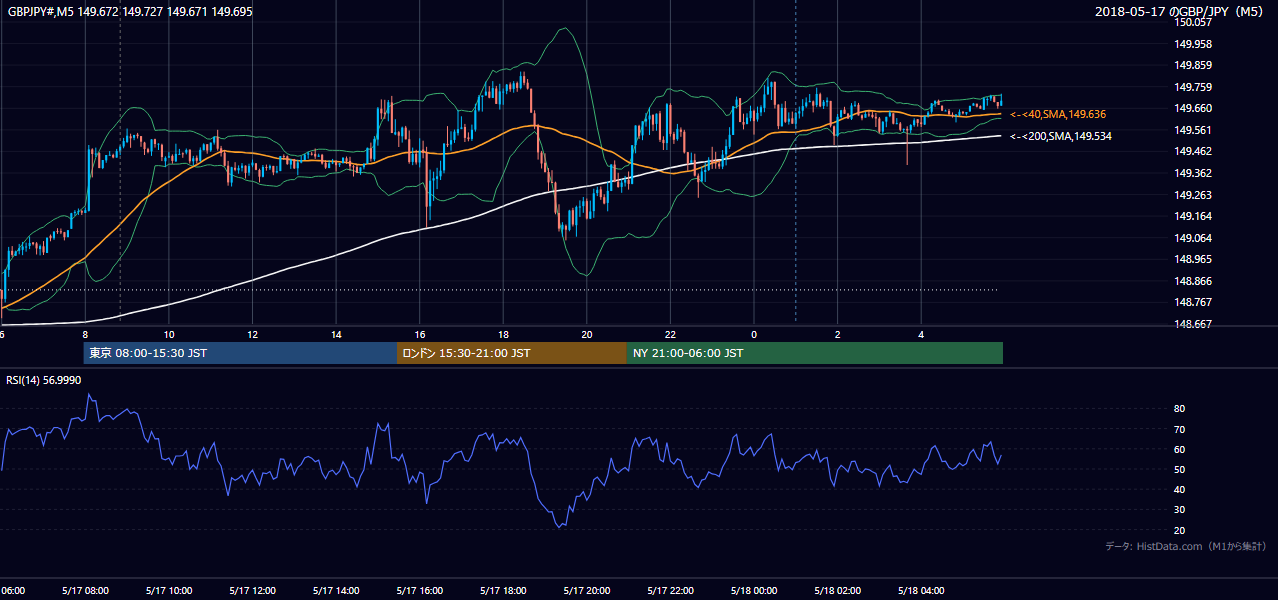Screen dimensions: 1278x600
Task: Click hour tick 14 under the price chart
Action: coord(336,335)
